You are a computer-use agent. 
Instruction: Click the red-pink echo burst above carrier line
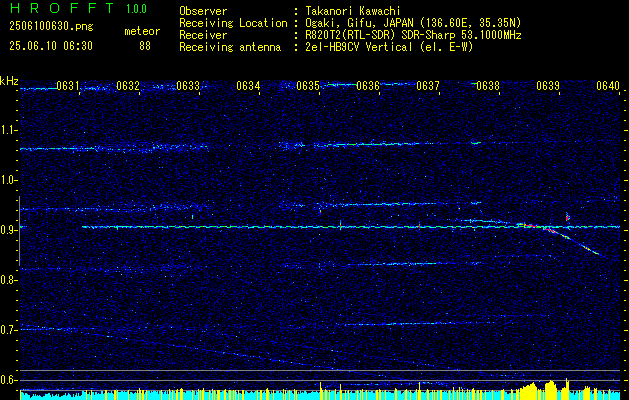pyautogui.click(x=567, y=217)
